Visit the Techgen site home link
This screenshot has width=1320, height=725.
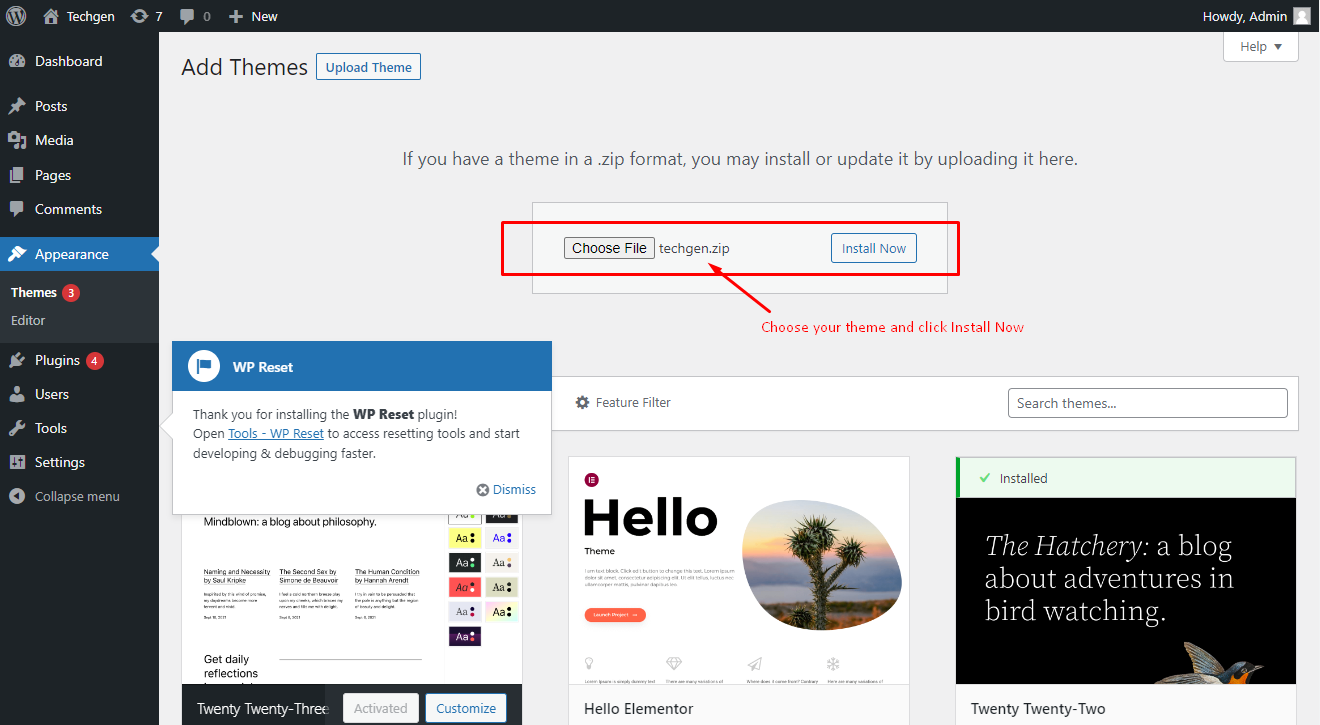tap(79, 16)
